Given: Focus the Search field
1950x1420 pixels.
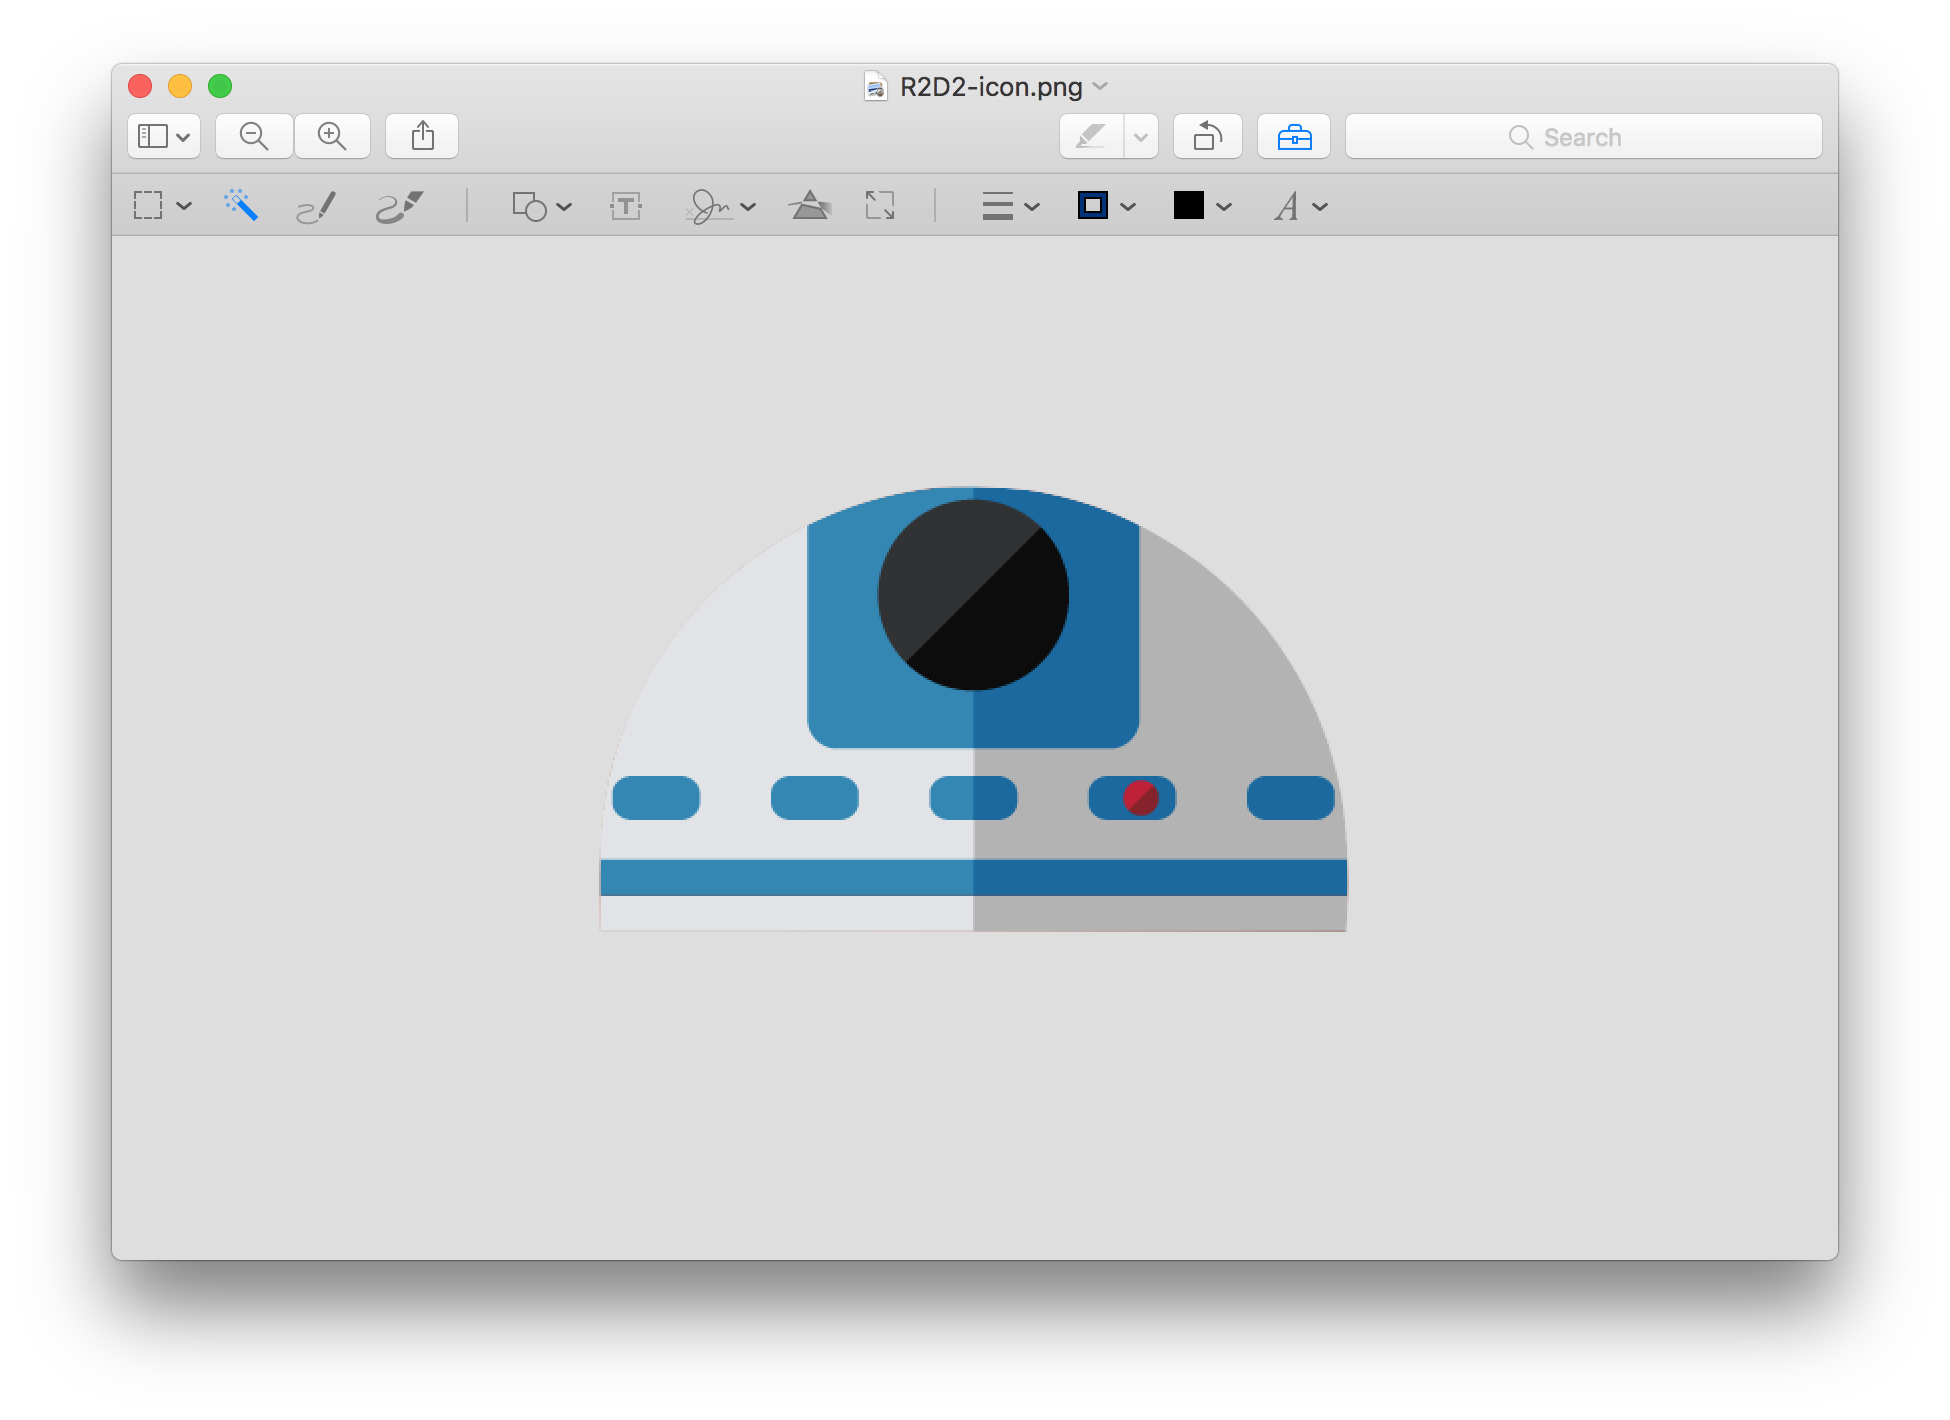Looking at the screenshot, I should click(1584, 136).
